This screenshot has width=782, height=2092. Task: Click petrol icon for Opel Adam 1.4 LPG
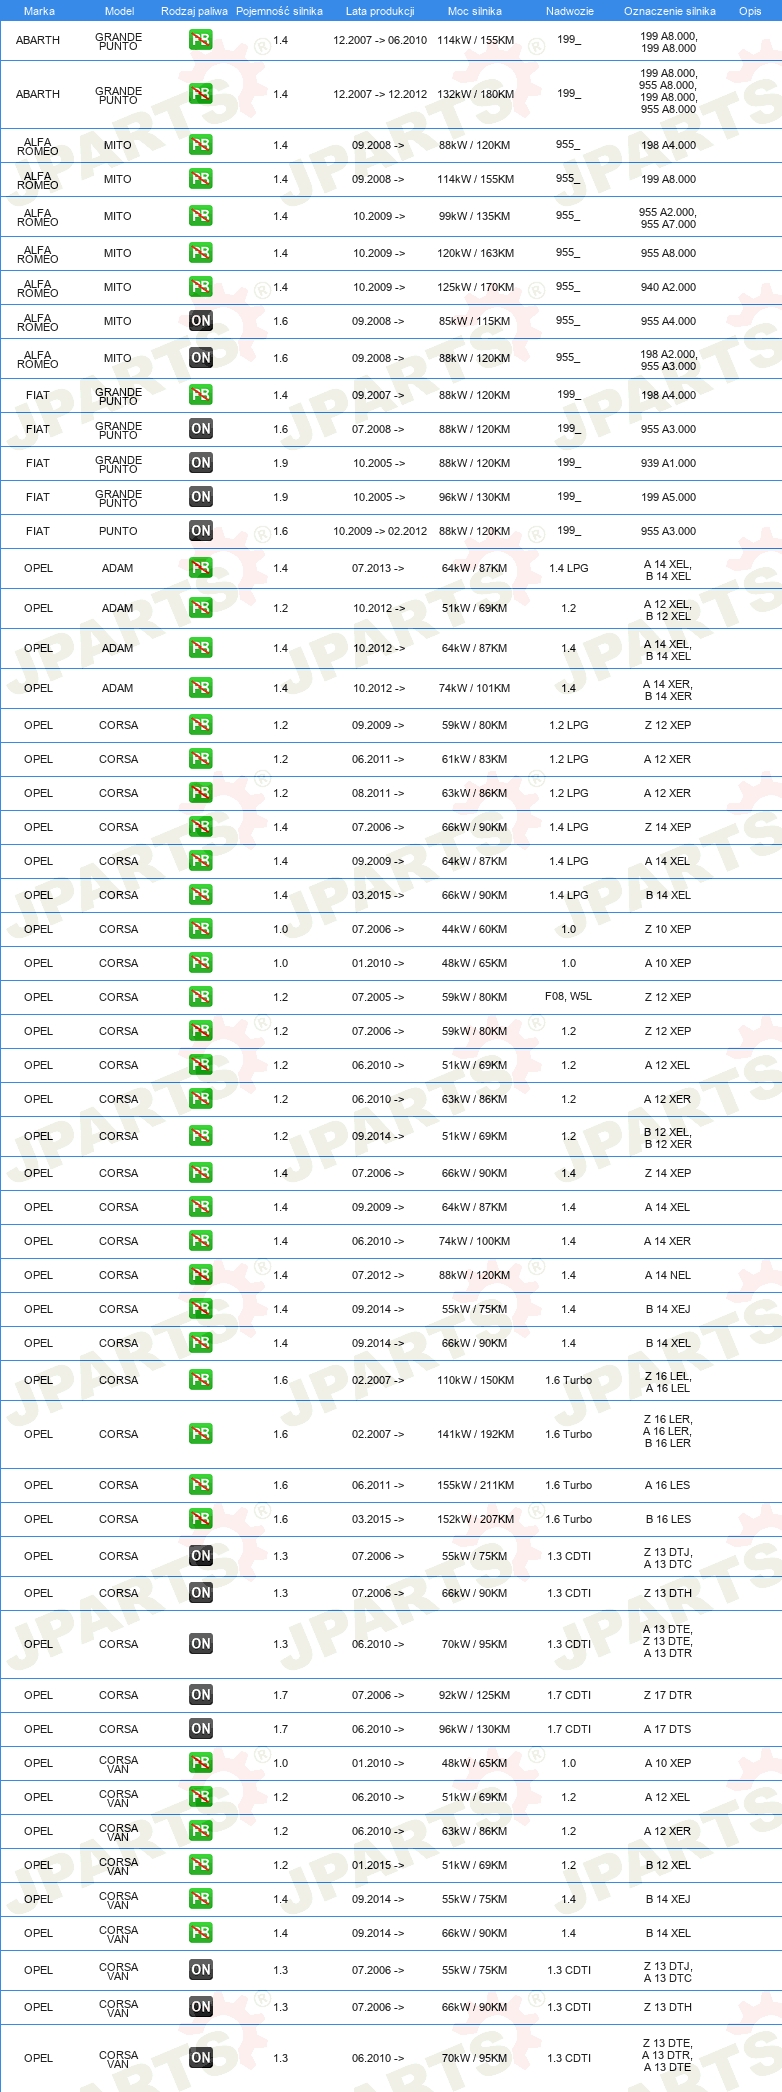pyautogui.click(x=201, y=568)
